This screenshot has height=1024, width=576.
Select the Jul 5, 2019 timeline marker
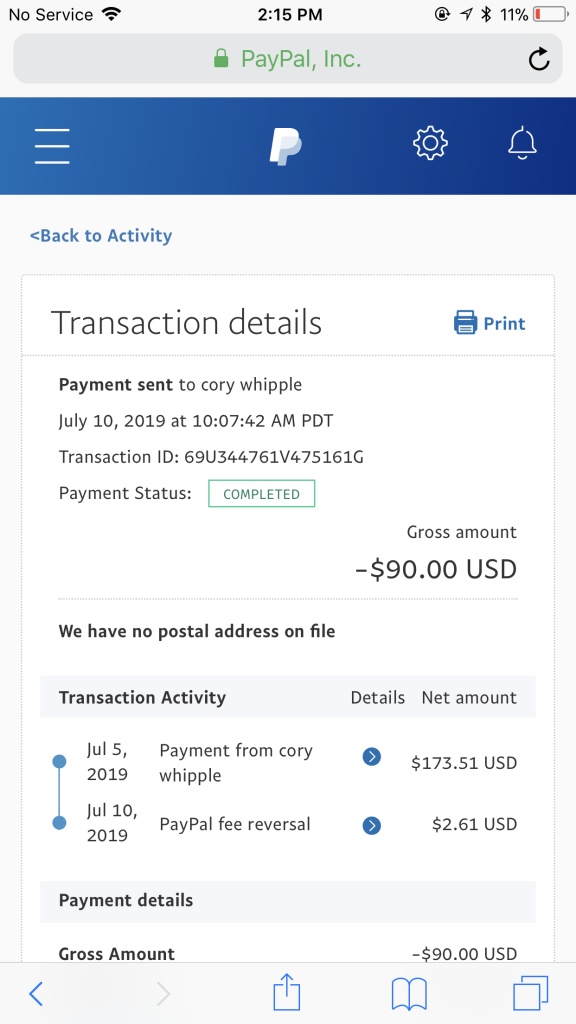(x=59, y=761)
